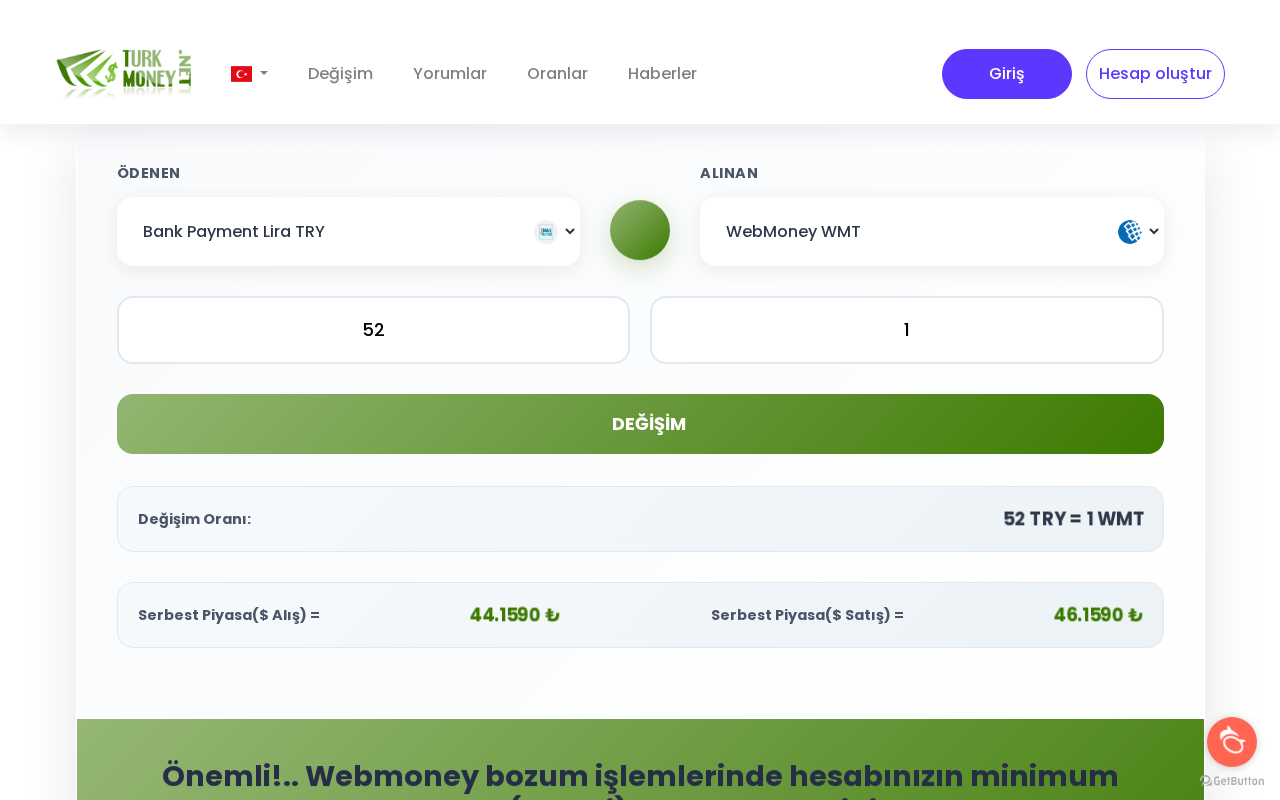Click the Hesap oluştur button
Viewport: 1280px width, 800px height.
tap(1155, 74)
